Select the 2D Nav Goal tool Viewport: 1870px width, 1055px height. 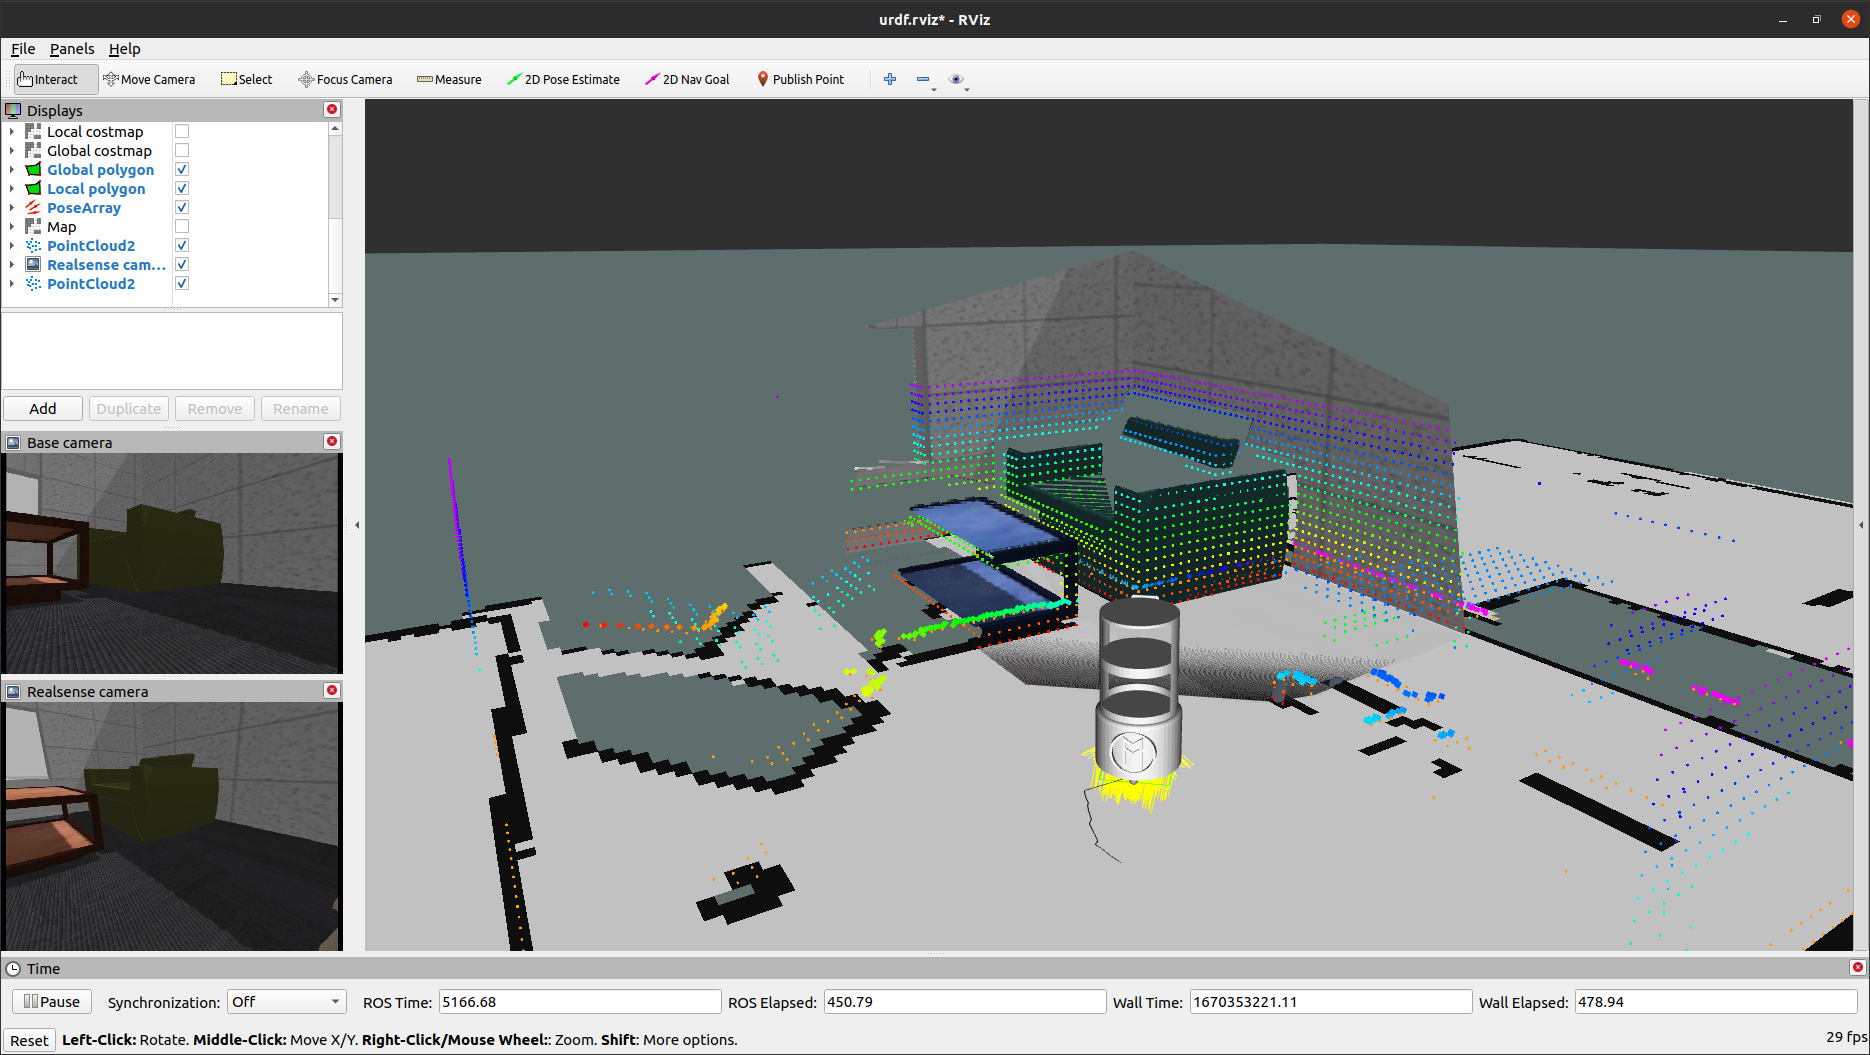pyautogui.click(x=687, y=79)
